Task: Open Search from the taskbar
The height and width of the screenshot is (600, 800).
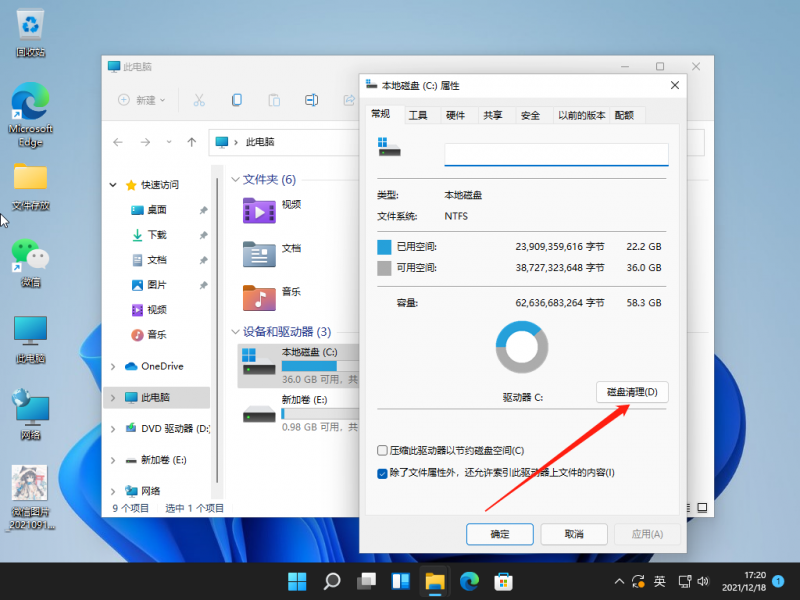Action: pos(332,580)
